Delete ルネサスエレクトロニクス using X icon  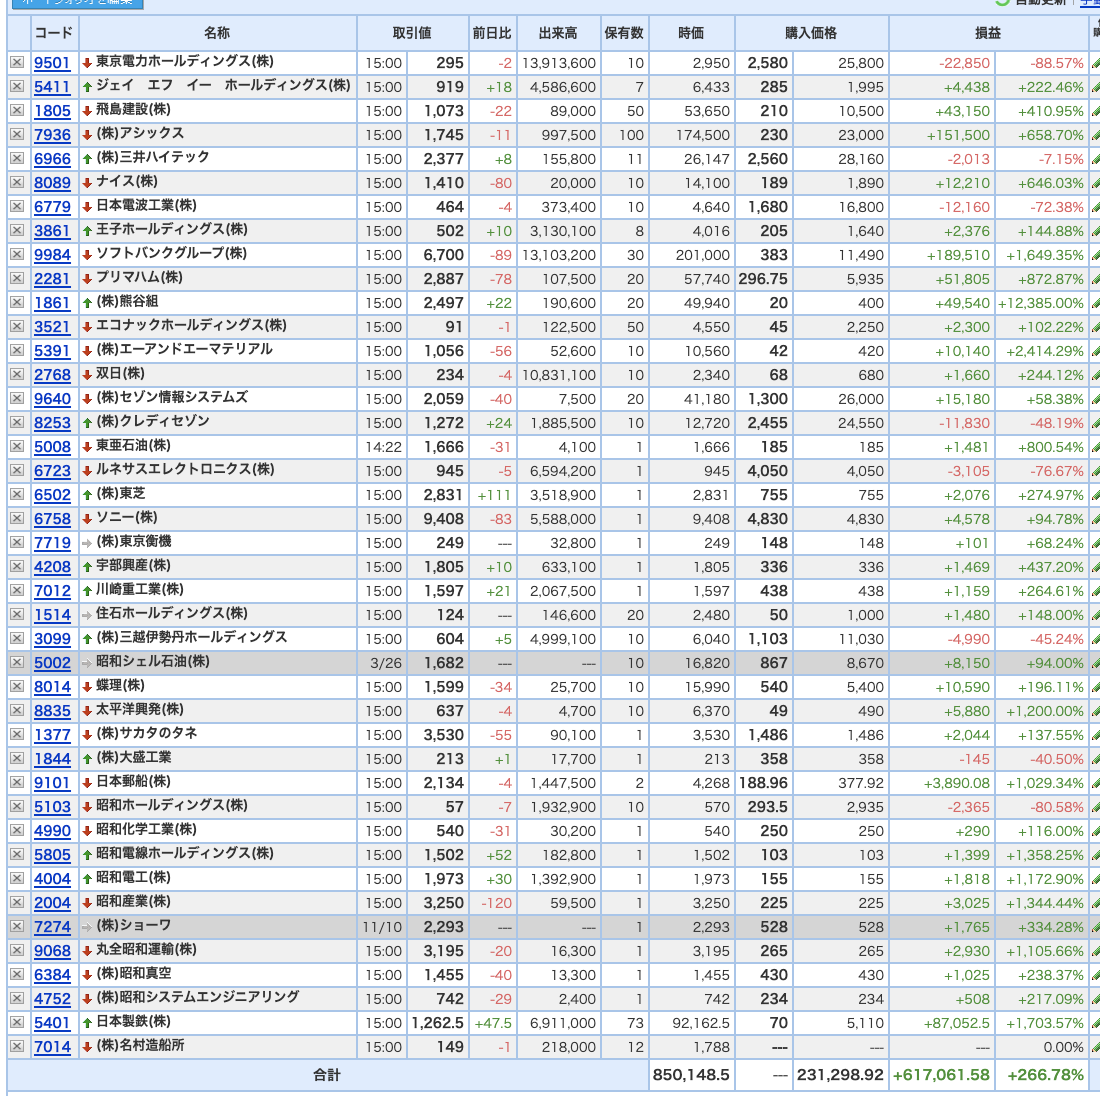point(17,470)
